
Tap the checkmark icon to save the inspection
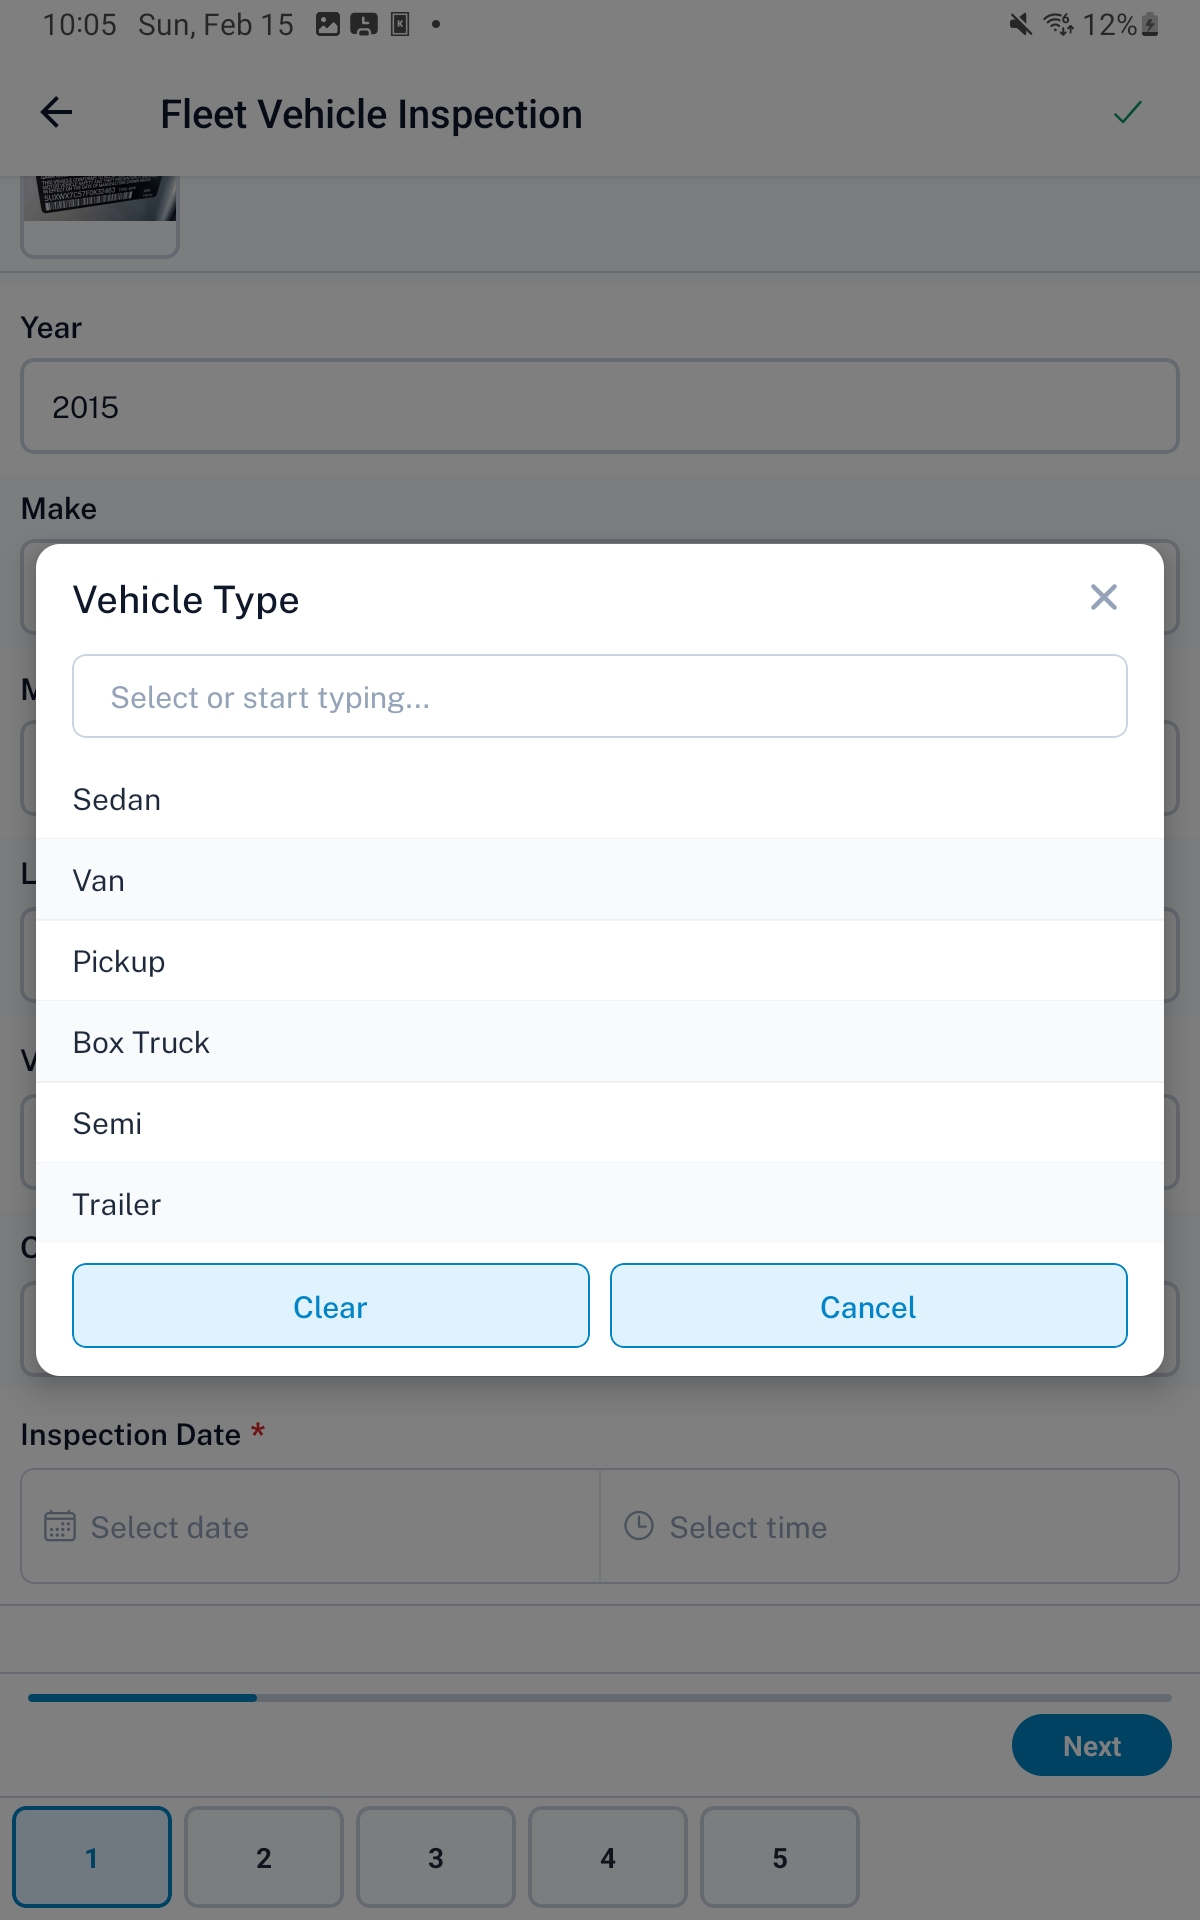(1128, 112)
